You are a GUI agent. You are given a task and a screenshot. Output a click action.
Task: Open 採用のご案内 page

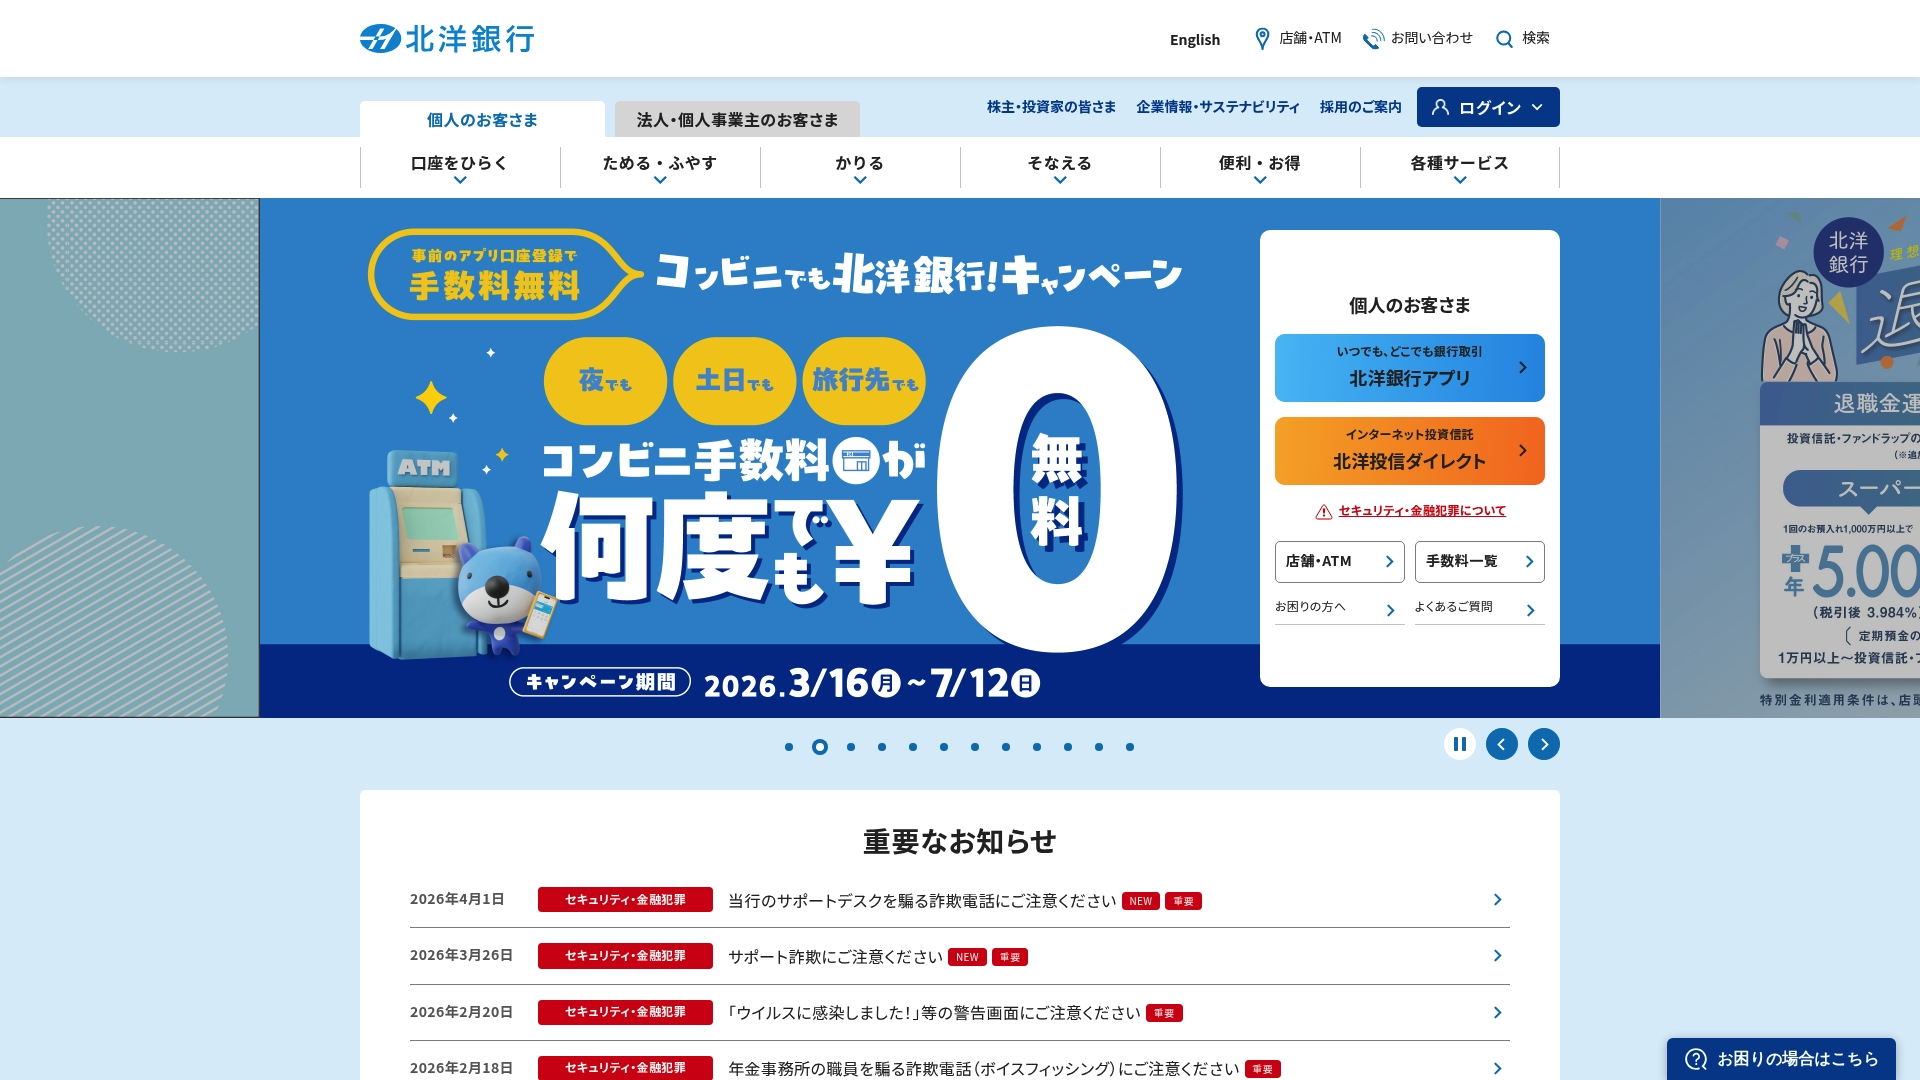(x=1360, y=107)
